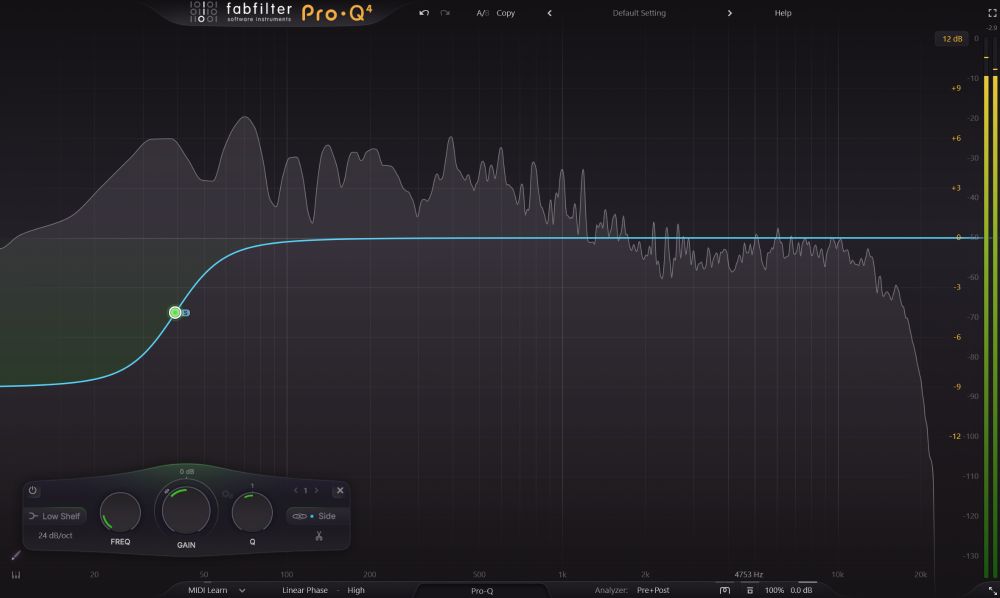Click the scissors split band icon
The height and width of the screenshot is (598, 1000).
pyautogui.click(x=319, y=536)
